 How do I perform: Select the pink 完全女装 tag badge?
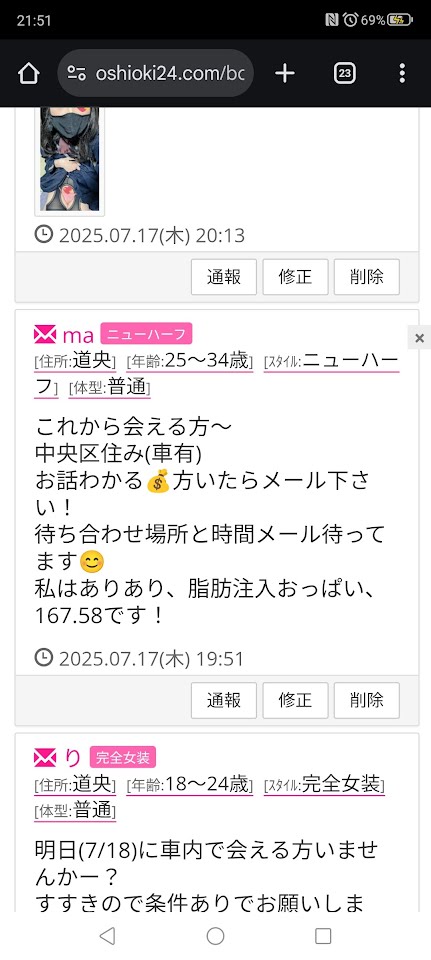coord(123,757)
